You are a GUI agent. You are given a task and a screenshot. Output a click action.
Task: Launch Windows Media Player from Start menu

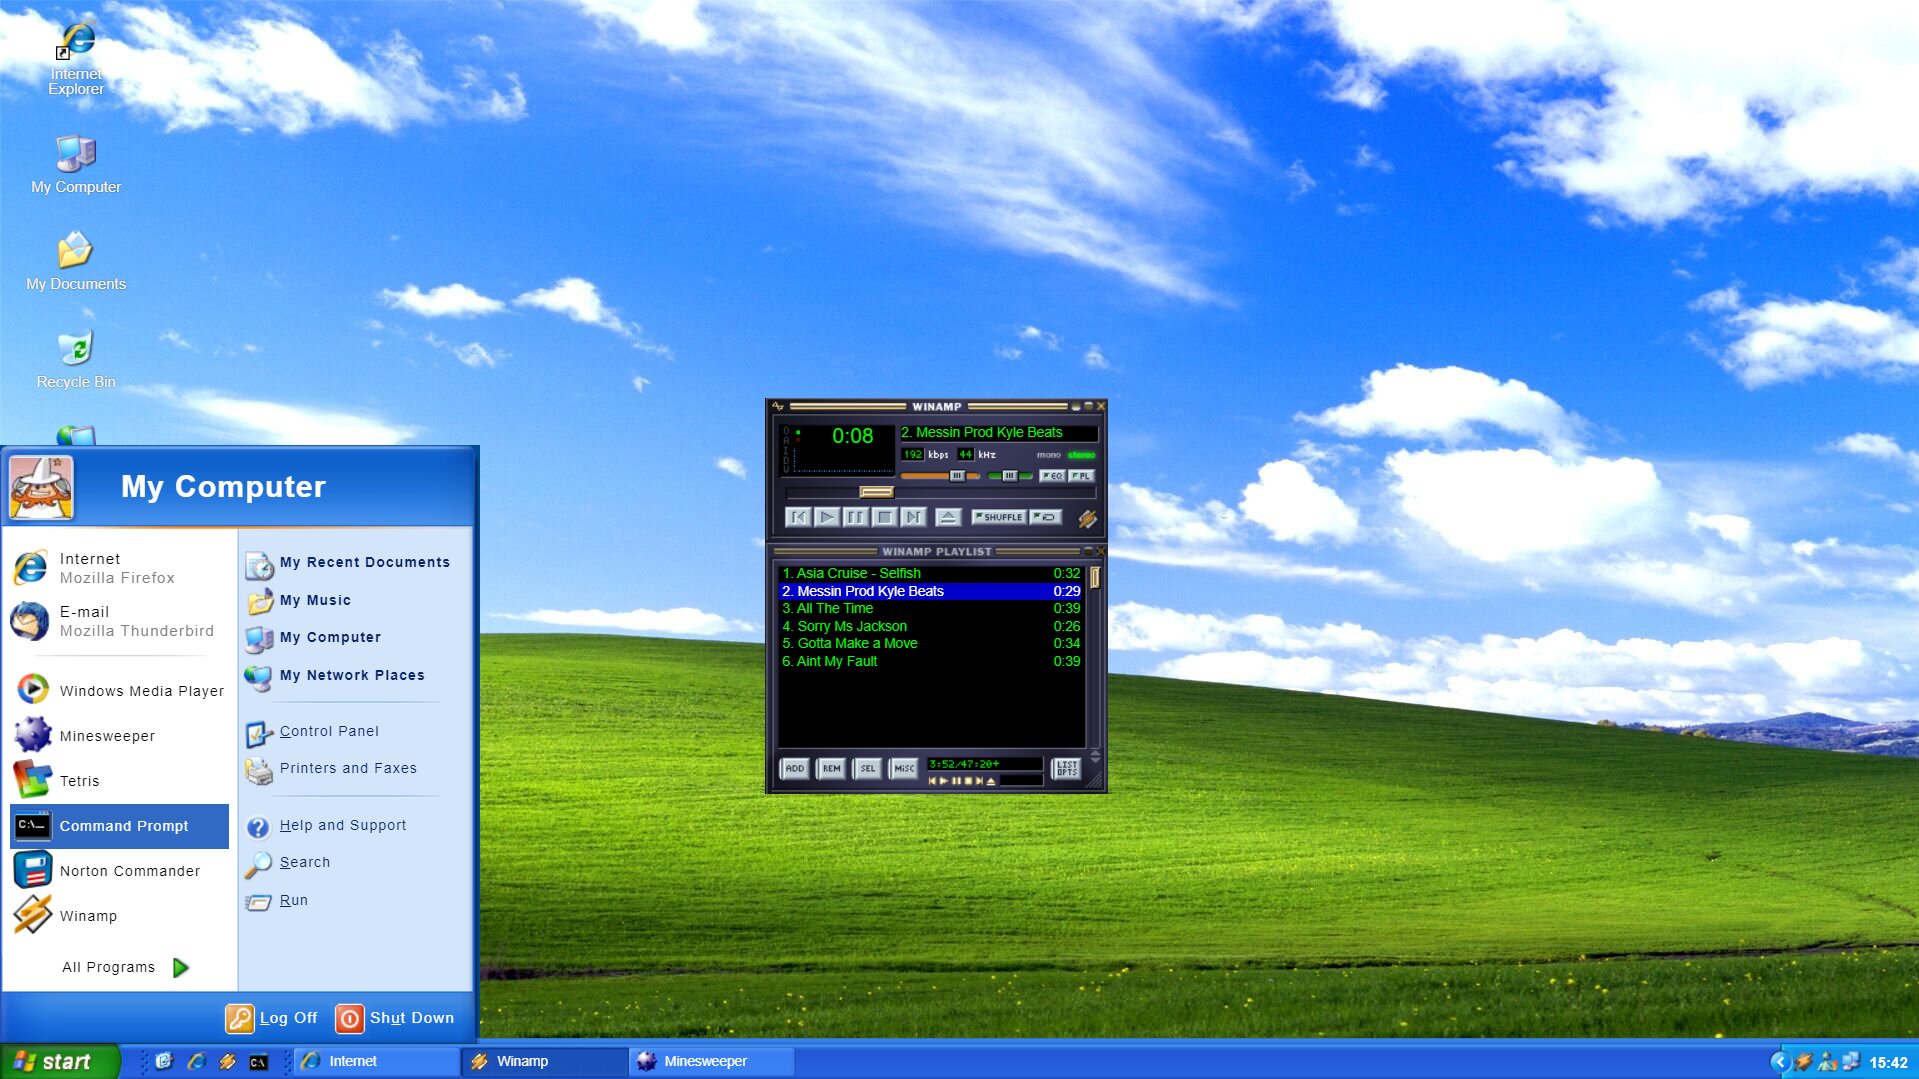pos(119,690)
